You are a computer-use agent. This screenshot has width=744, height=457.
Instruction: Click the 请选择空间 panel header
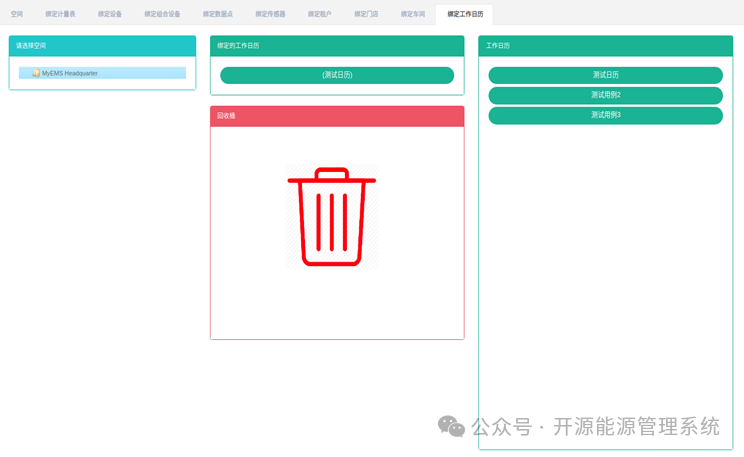click(x=102, y=46)
